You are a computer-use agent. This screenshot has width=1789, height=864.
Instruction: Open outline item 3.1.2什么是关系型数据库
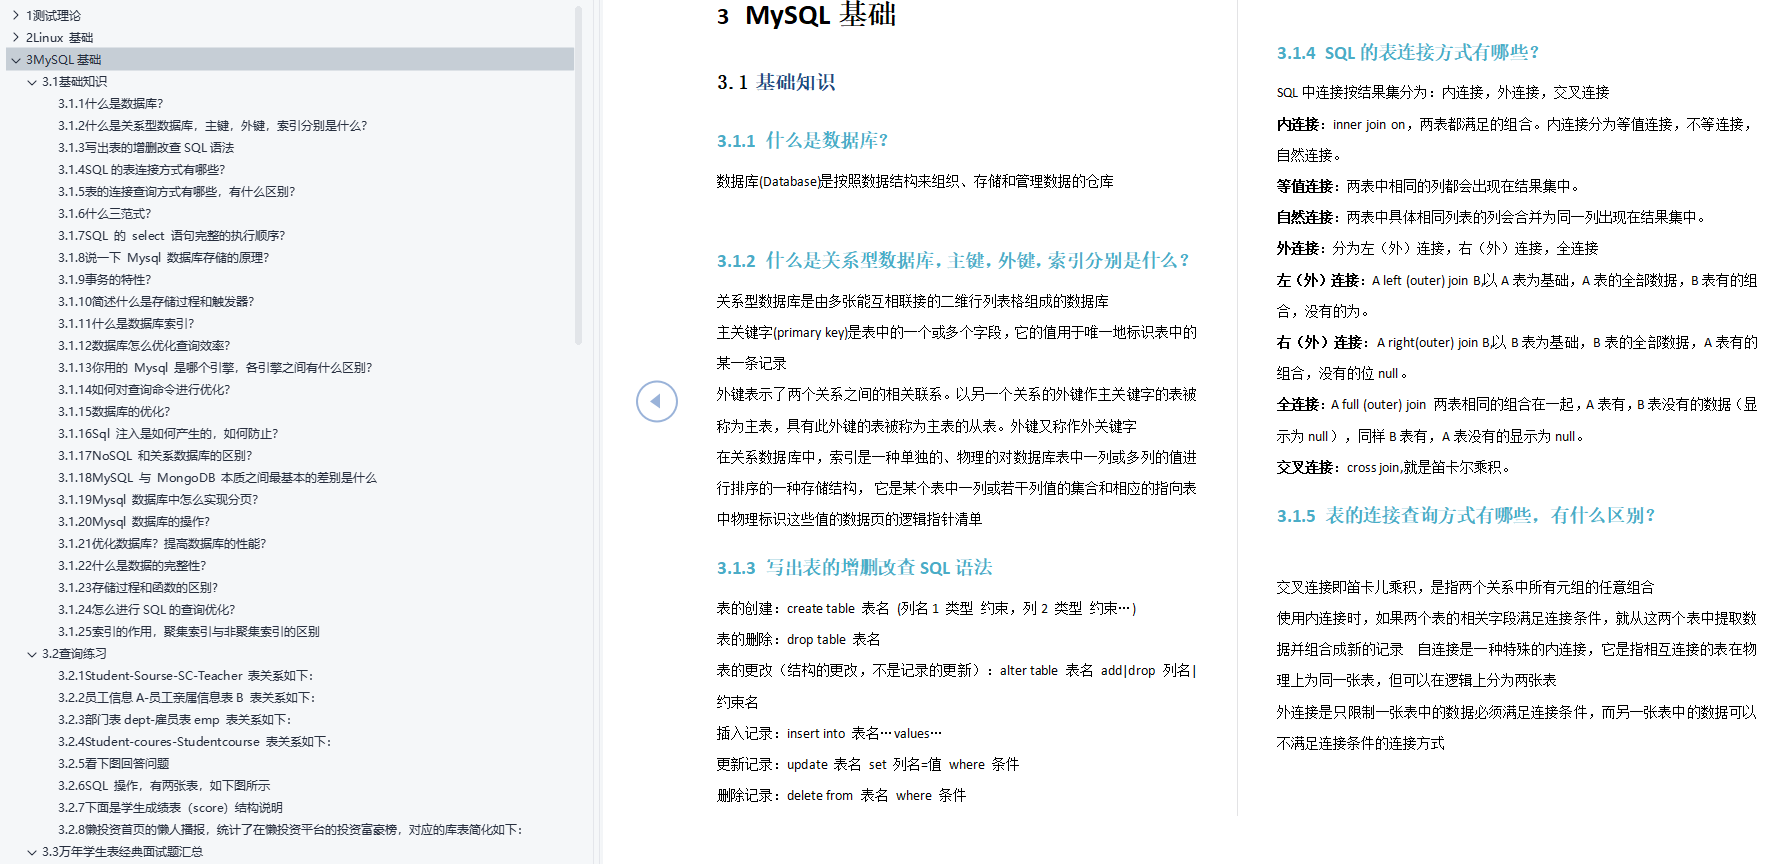click(212, 125)
